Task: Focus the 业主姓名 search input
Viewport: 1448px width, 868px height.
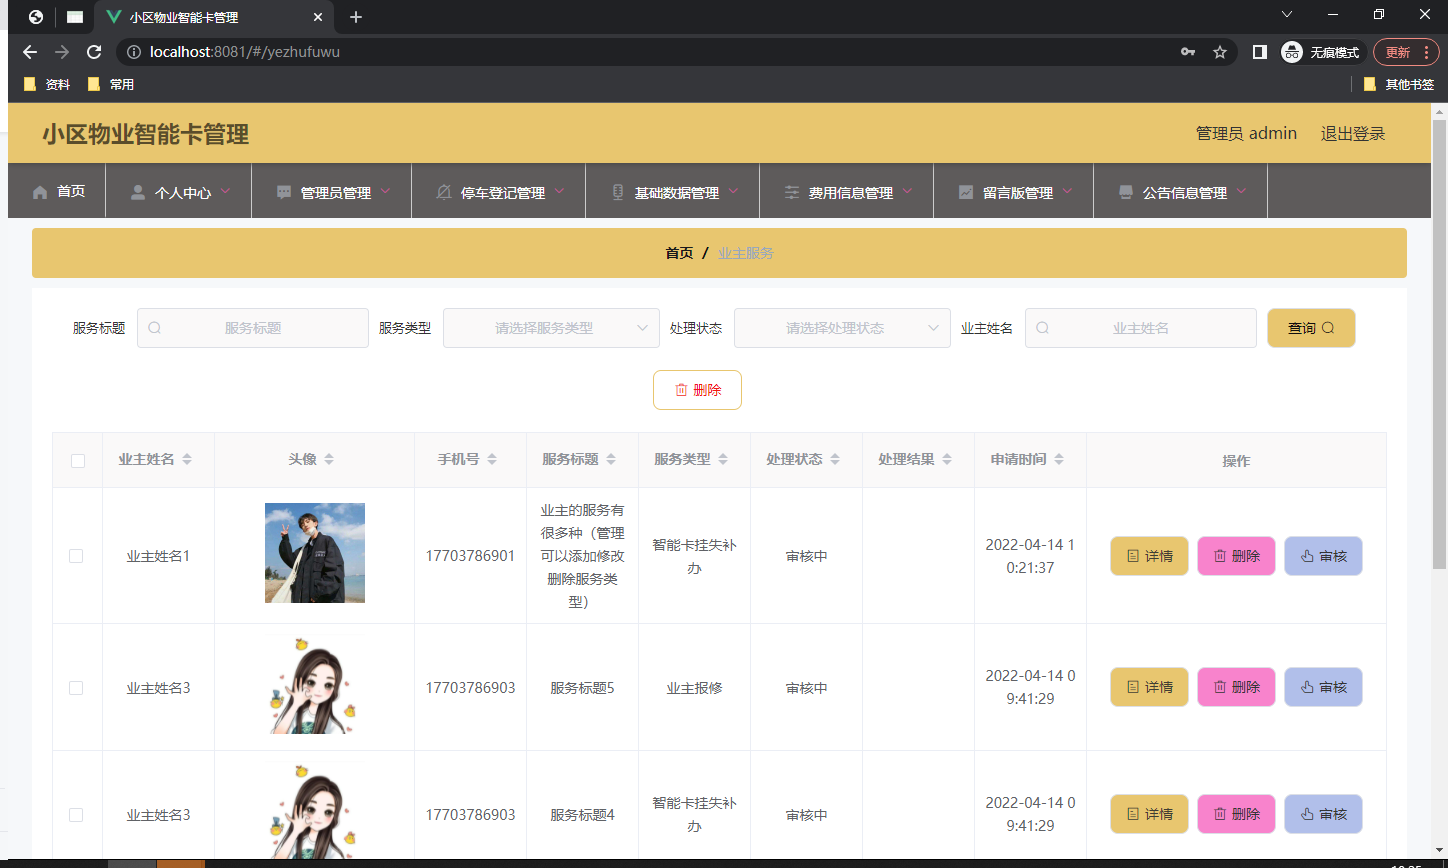Action: pyautogui.click(x=1141, y=328)
